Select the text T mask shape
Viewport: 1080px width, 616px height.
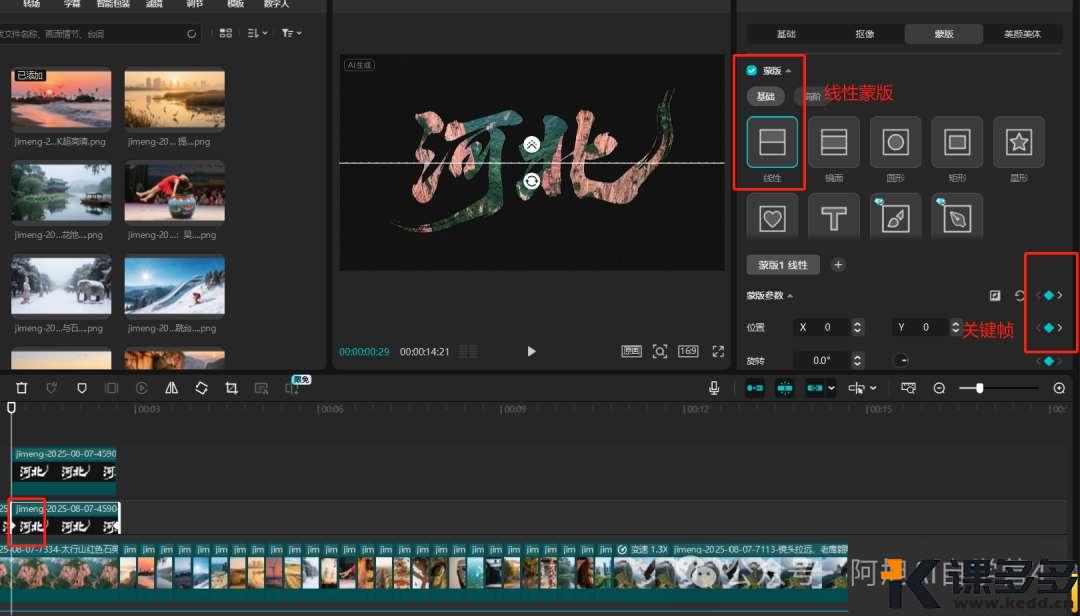(x=833, y=218)
